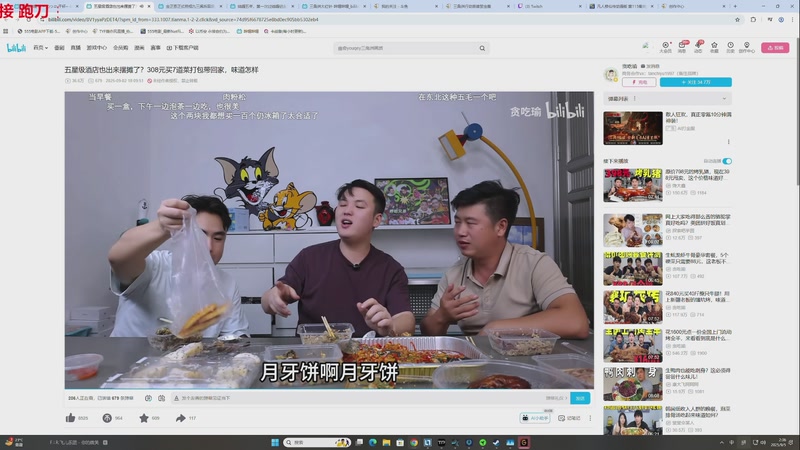Show hidden system tray icons
This screenshot has height=450, width=800.
click(721, 442)
